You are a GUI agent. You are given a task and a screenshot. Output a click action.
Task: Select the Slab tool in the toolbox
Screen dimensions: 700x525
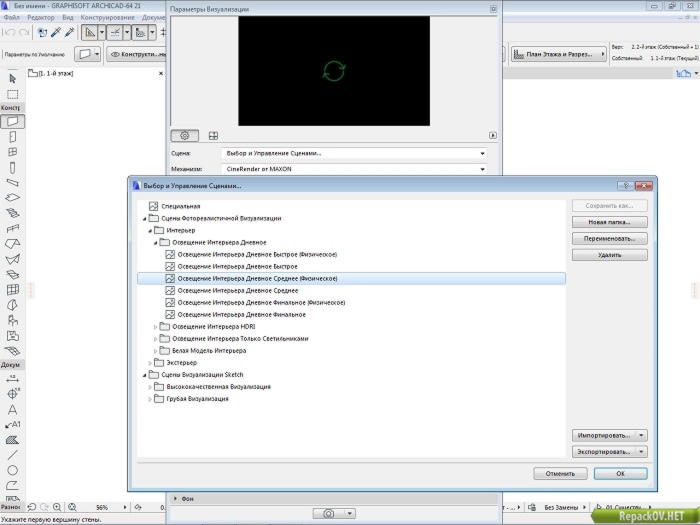[12, 198]
